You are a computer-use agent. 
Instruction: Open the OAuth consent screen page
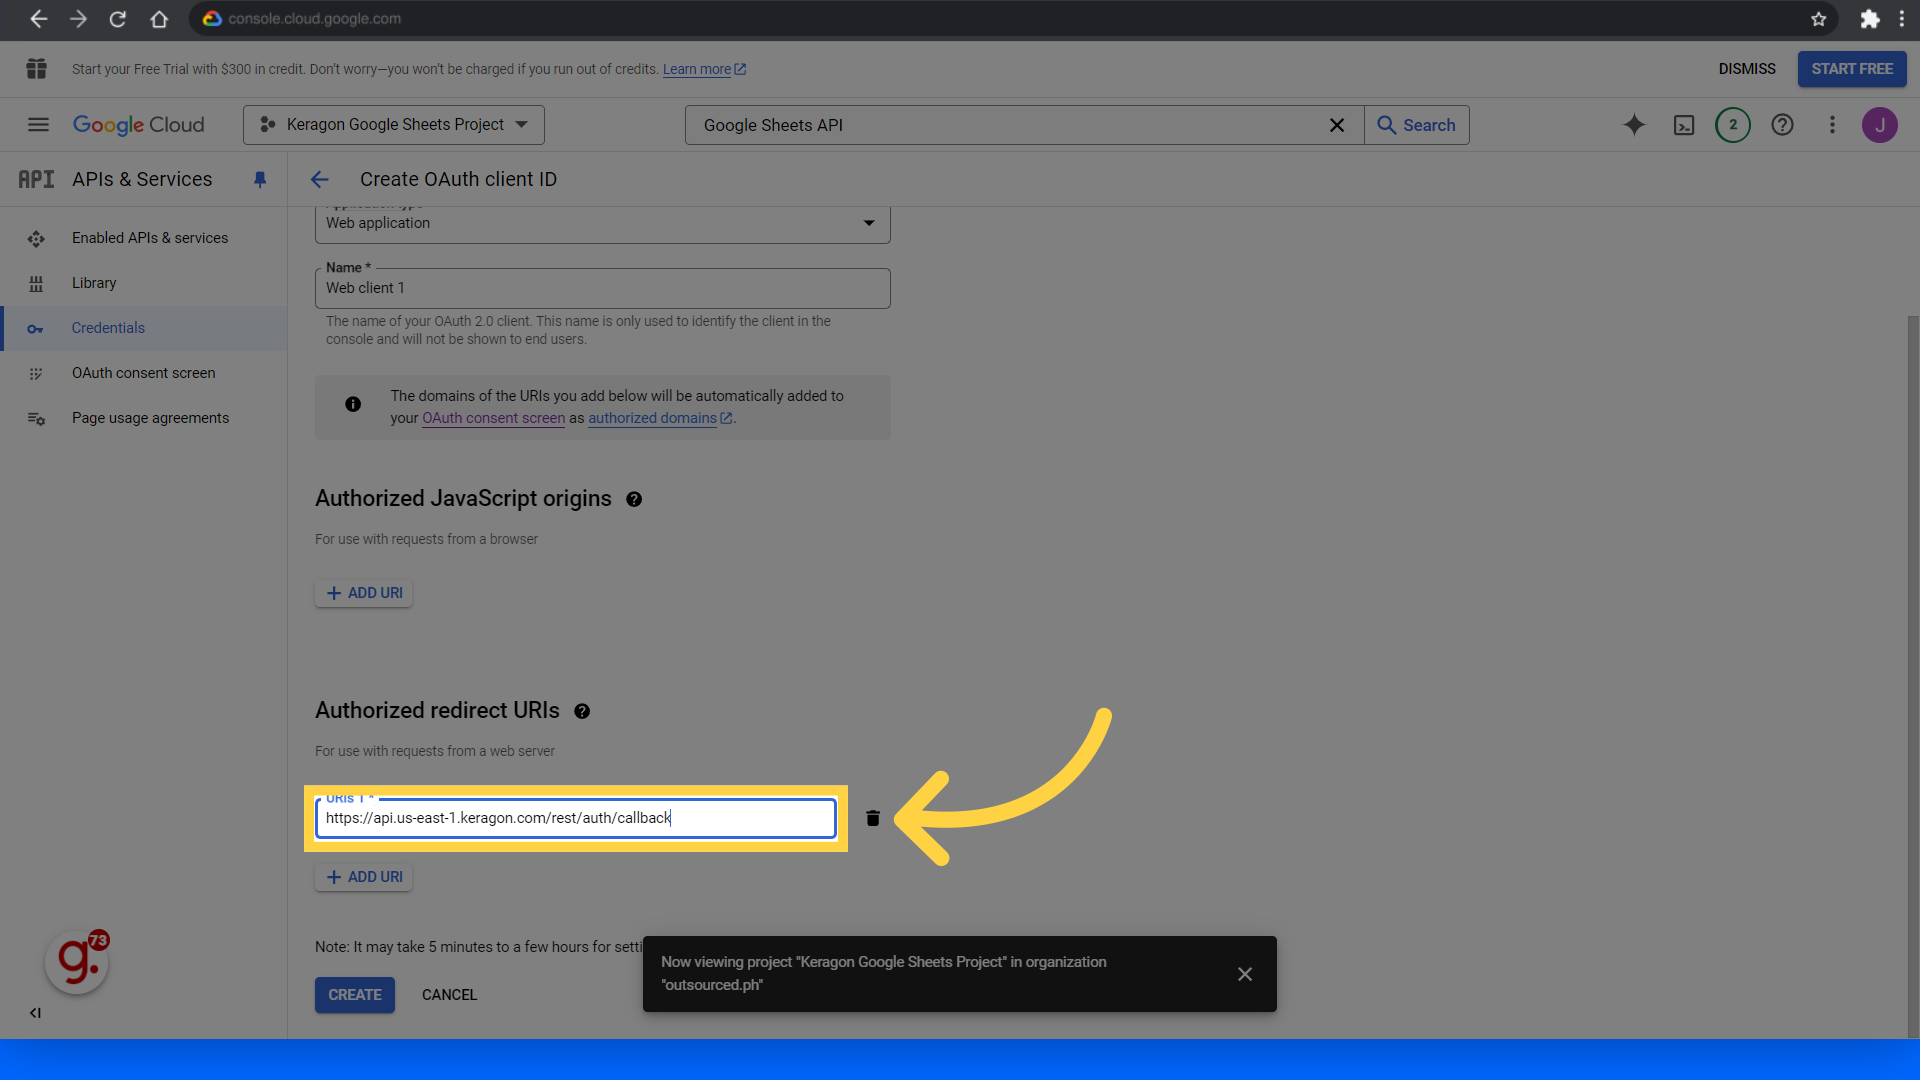pos(143,372)
